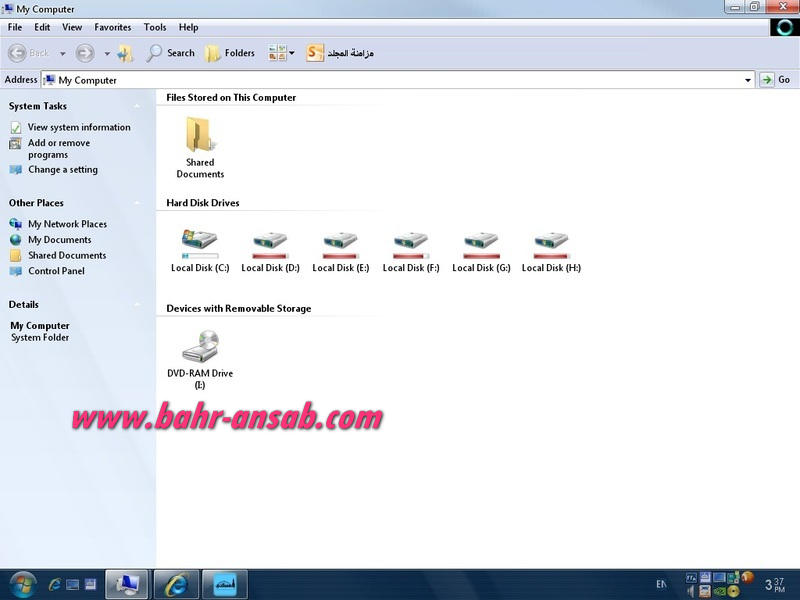Select Local Disk (C:) drive
The height and width of the screenshot is (600, 800).
[x=200, y=251]
